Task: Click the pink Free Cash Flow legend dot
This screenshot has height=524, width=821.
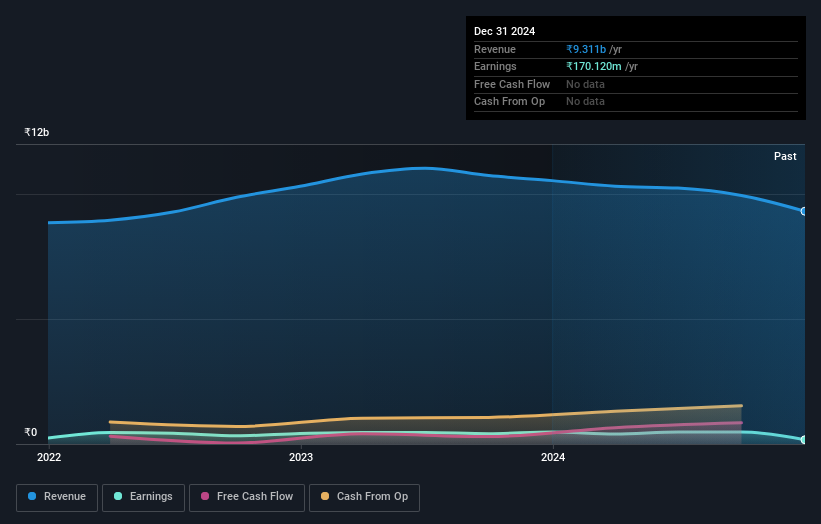Action: (x=205, y=496)
